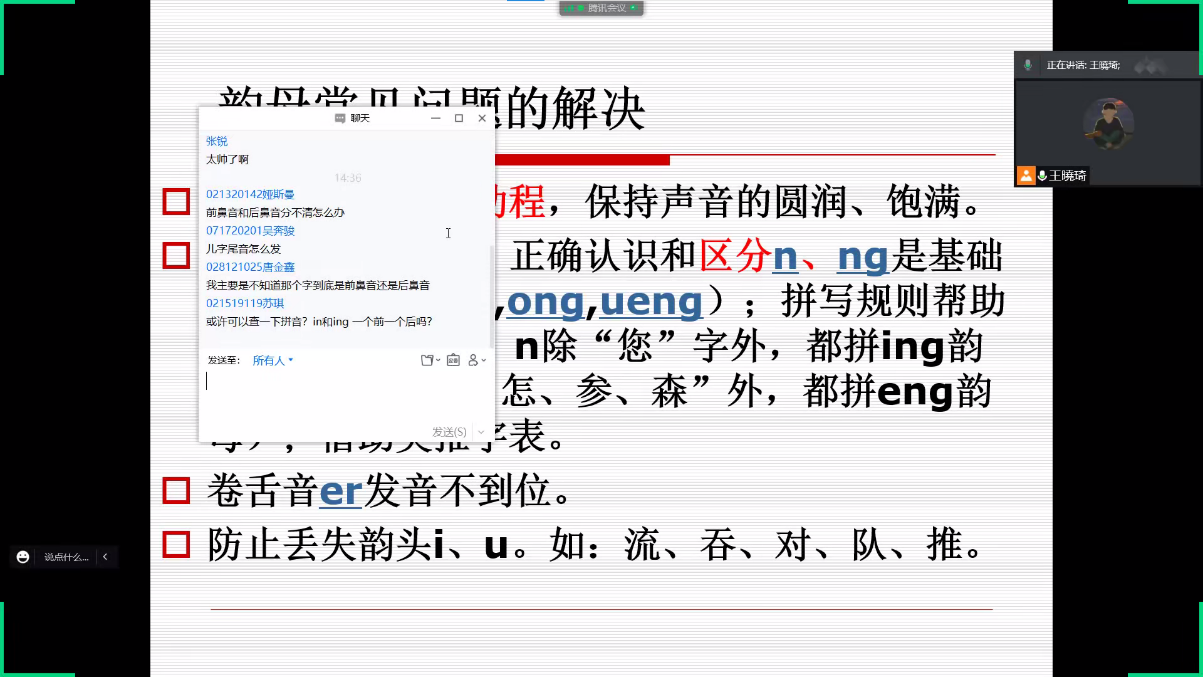
Task: Click the emoji smiley icon at bottom left
Action: 23,557
